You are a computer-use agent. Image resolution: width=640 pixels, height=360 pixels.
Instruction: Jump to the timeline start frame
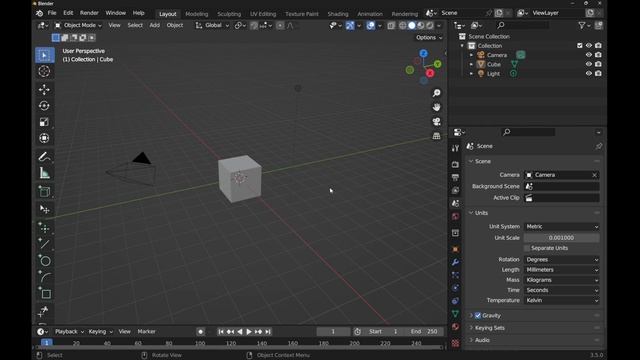pyautogui.click(x=221, y=332)
